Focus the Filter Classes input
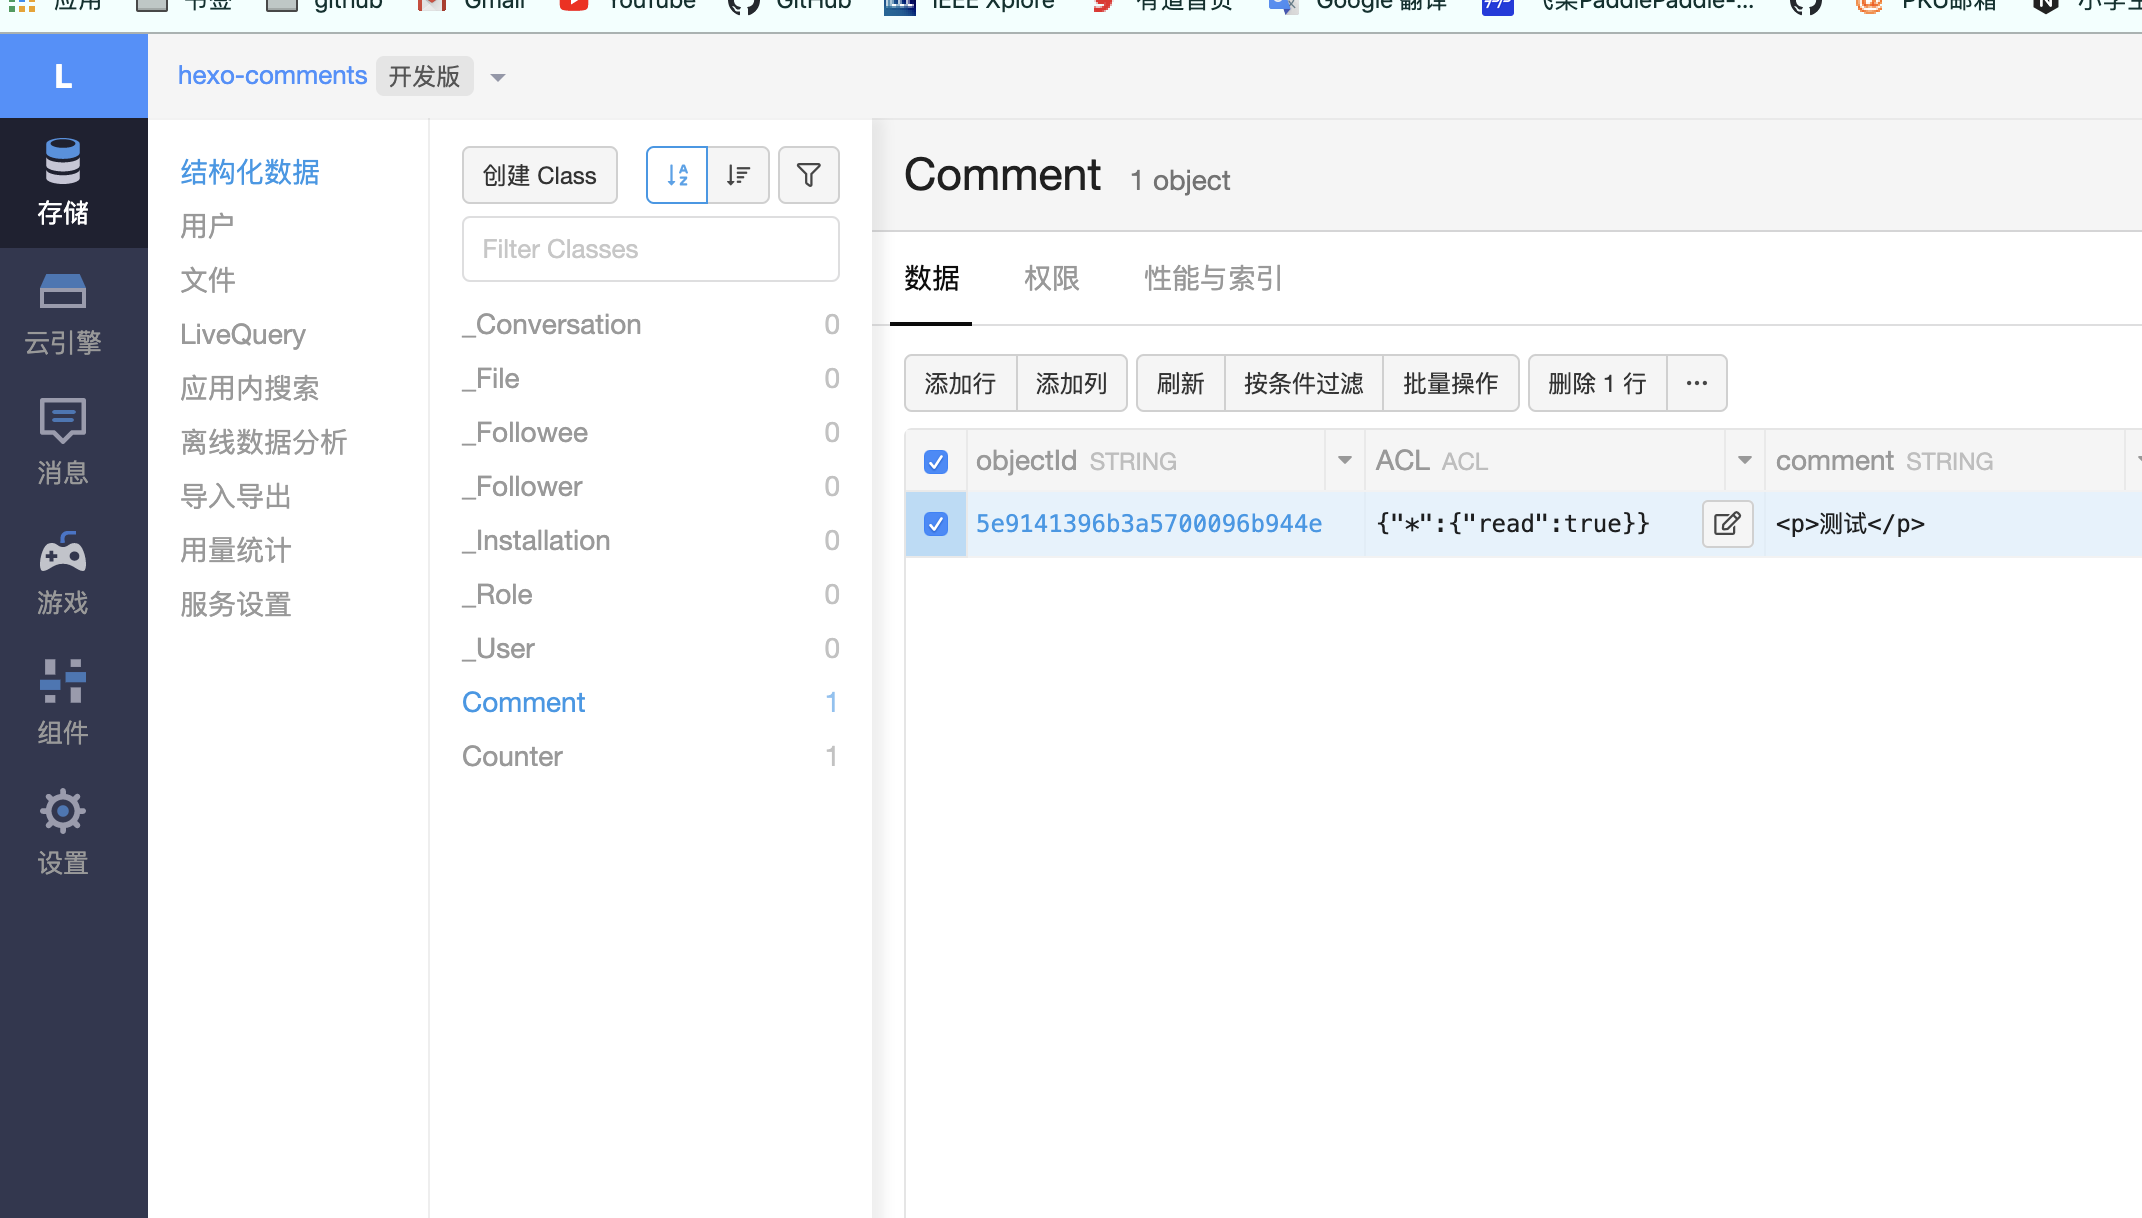The image size is (2142, 1218). tap(651, 249)
